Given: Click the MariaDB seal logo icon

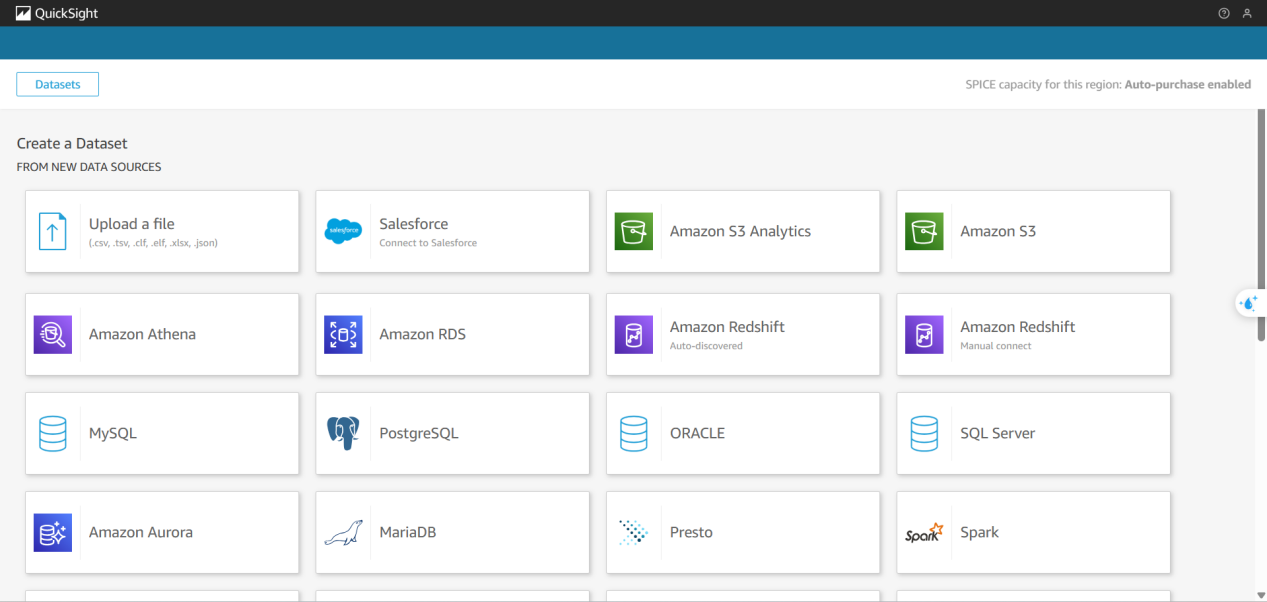Looking at the screenshot, I should pos(343,532).
